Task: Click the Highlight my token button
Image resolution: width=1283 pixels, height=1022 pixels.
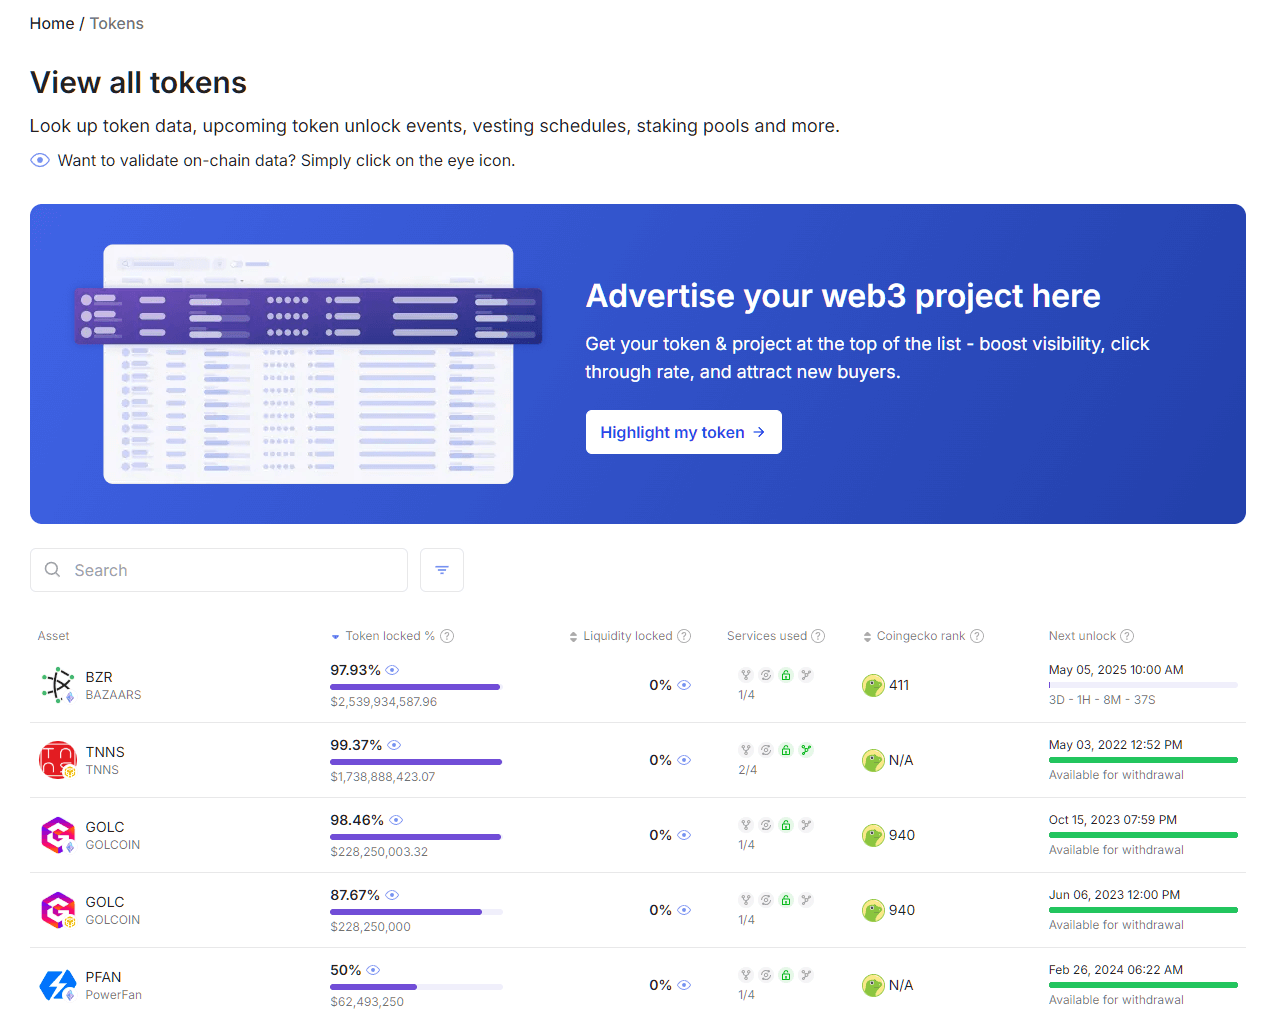Action: [683, 432]
